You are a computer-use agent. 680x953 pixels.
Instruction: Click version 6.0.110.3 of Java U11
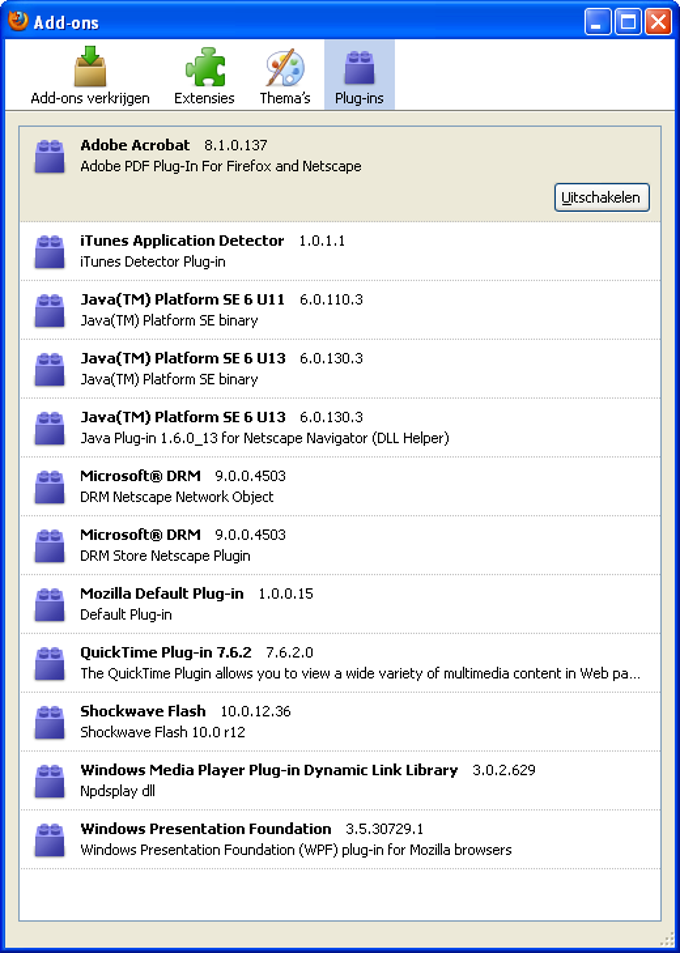pyautogui.click(x=331, y=300)
